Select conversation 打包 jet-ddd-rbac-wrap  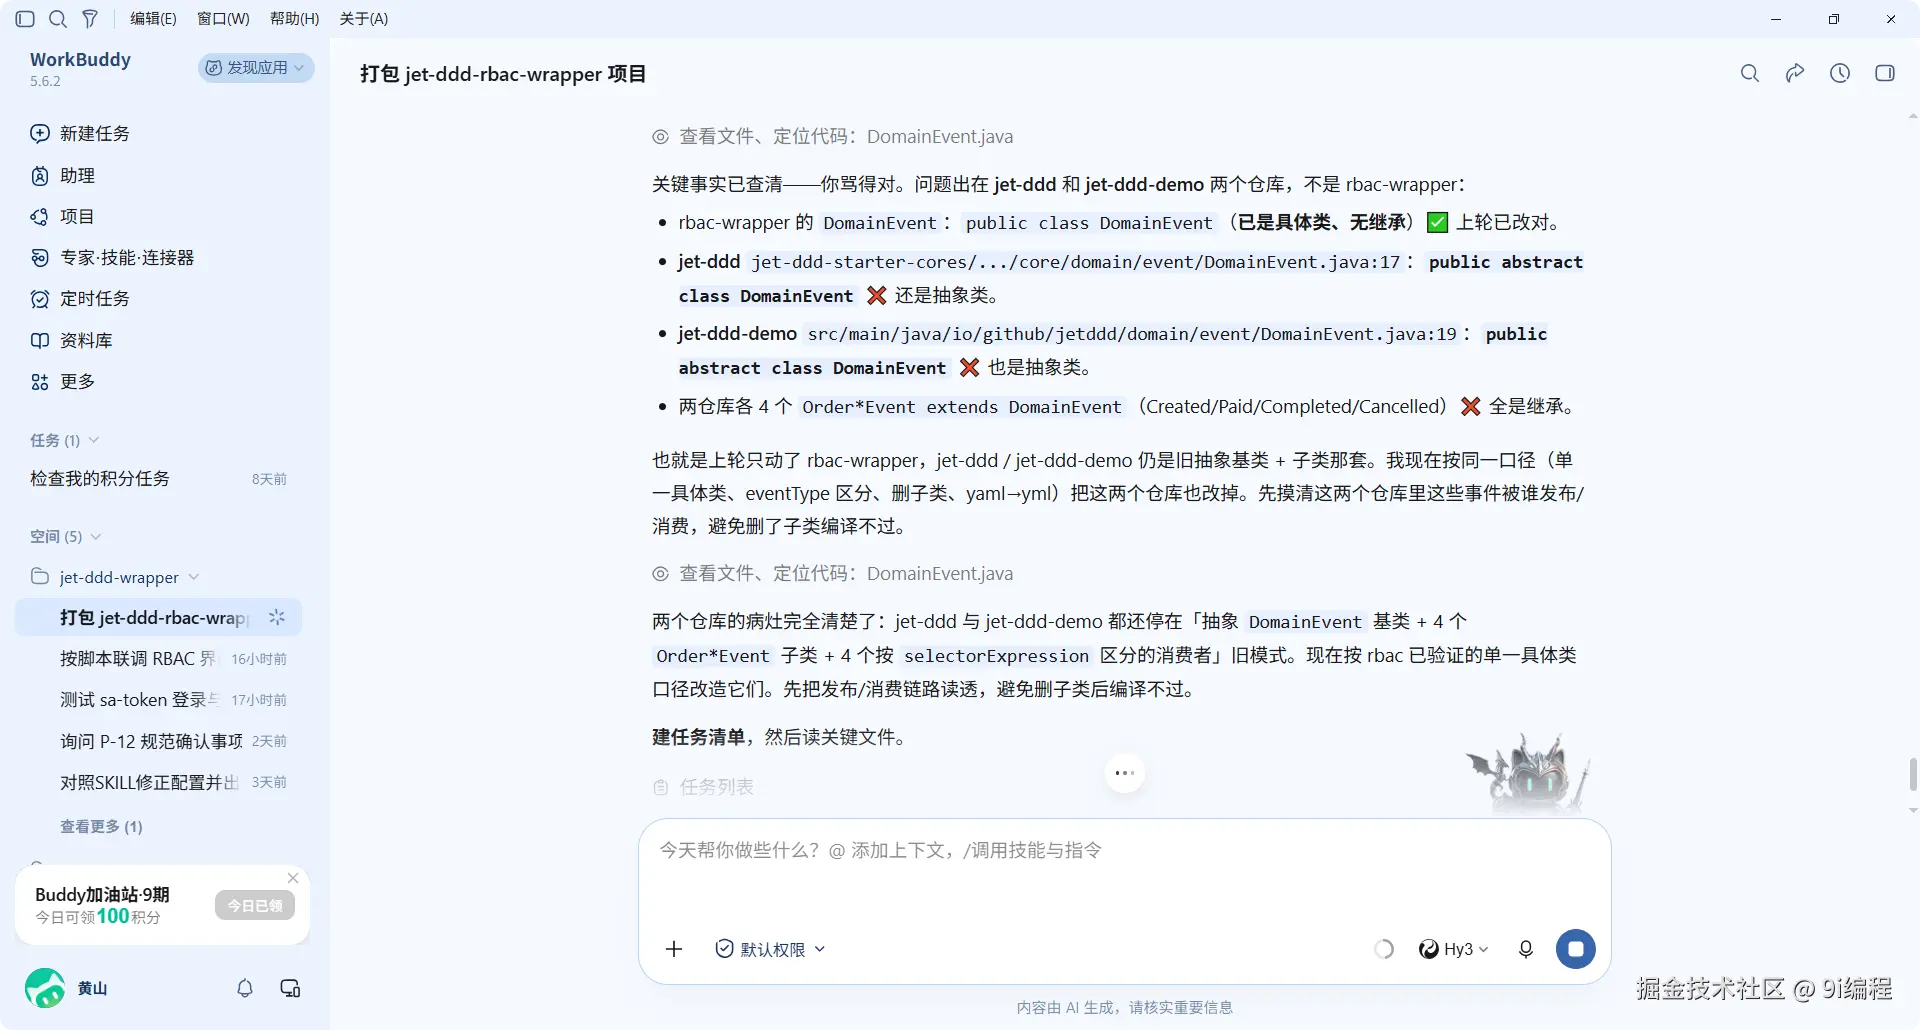[x=158, y=618]
